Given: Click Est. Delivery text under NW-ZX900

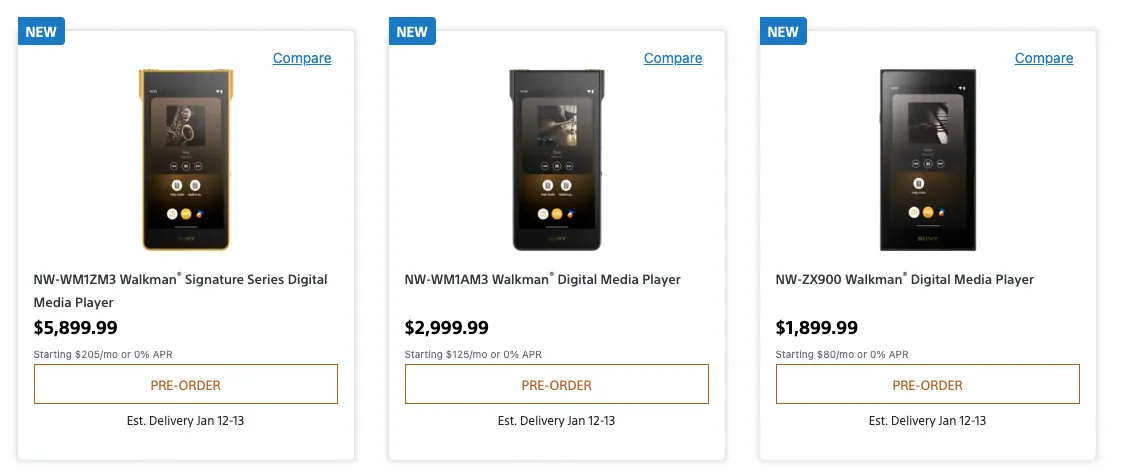Looking at the screenshot, I should 928,421.
